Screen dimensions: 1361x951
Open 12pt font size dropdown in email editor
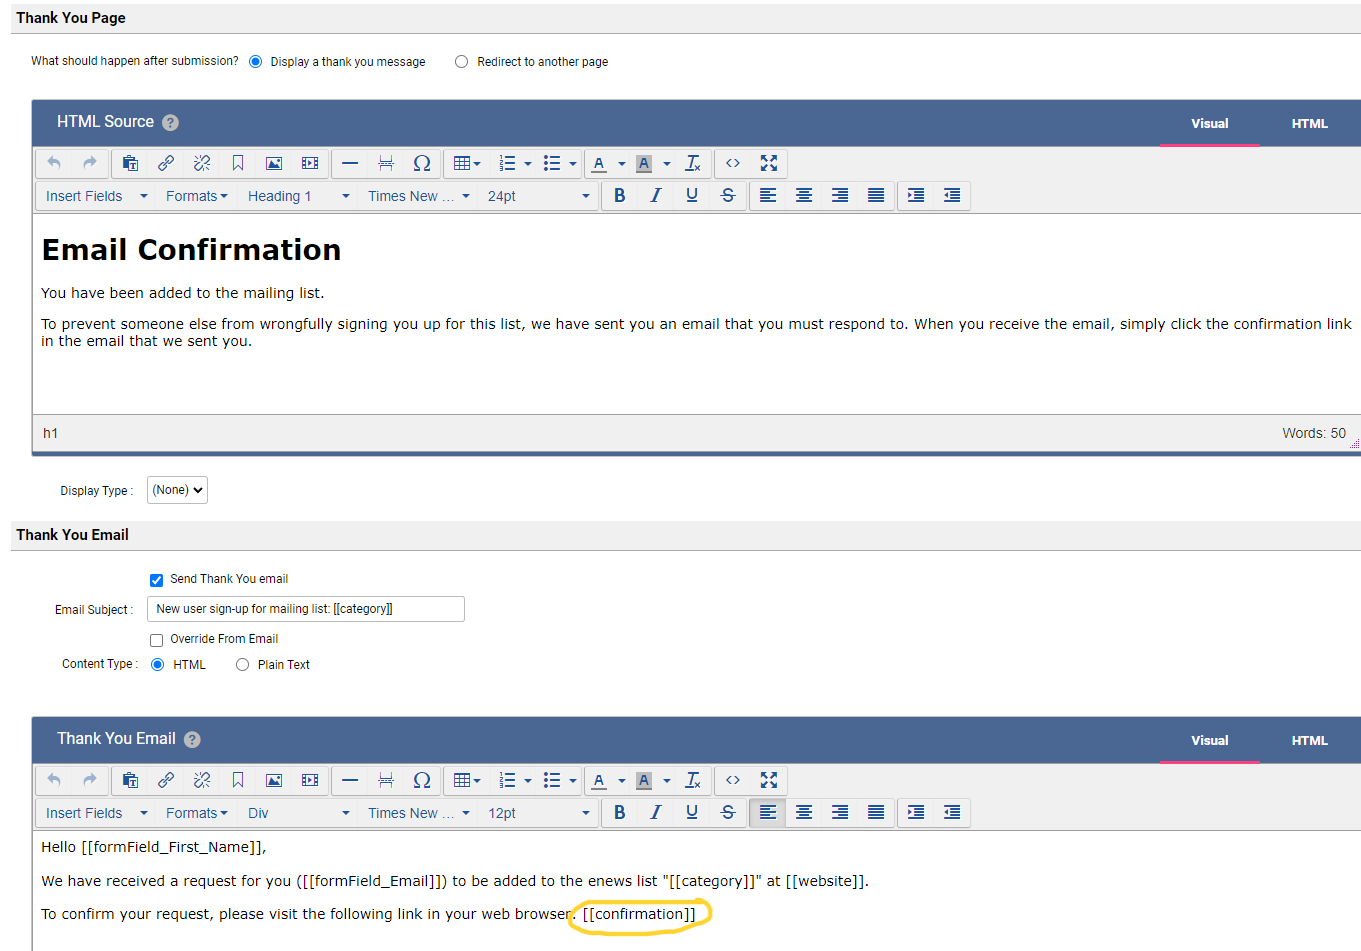[538, 813]
